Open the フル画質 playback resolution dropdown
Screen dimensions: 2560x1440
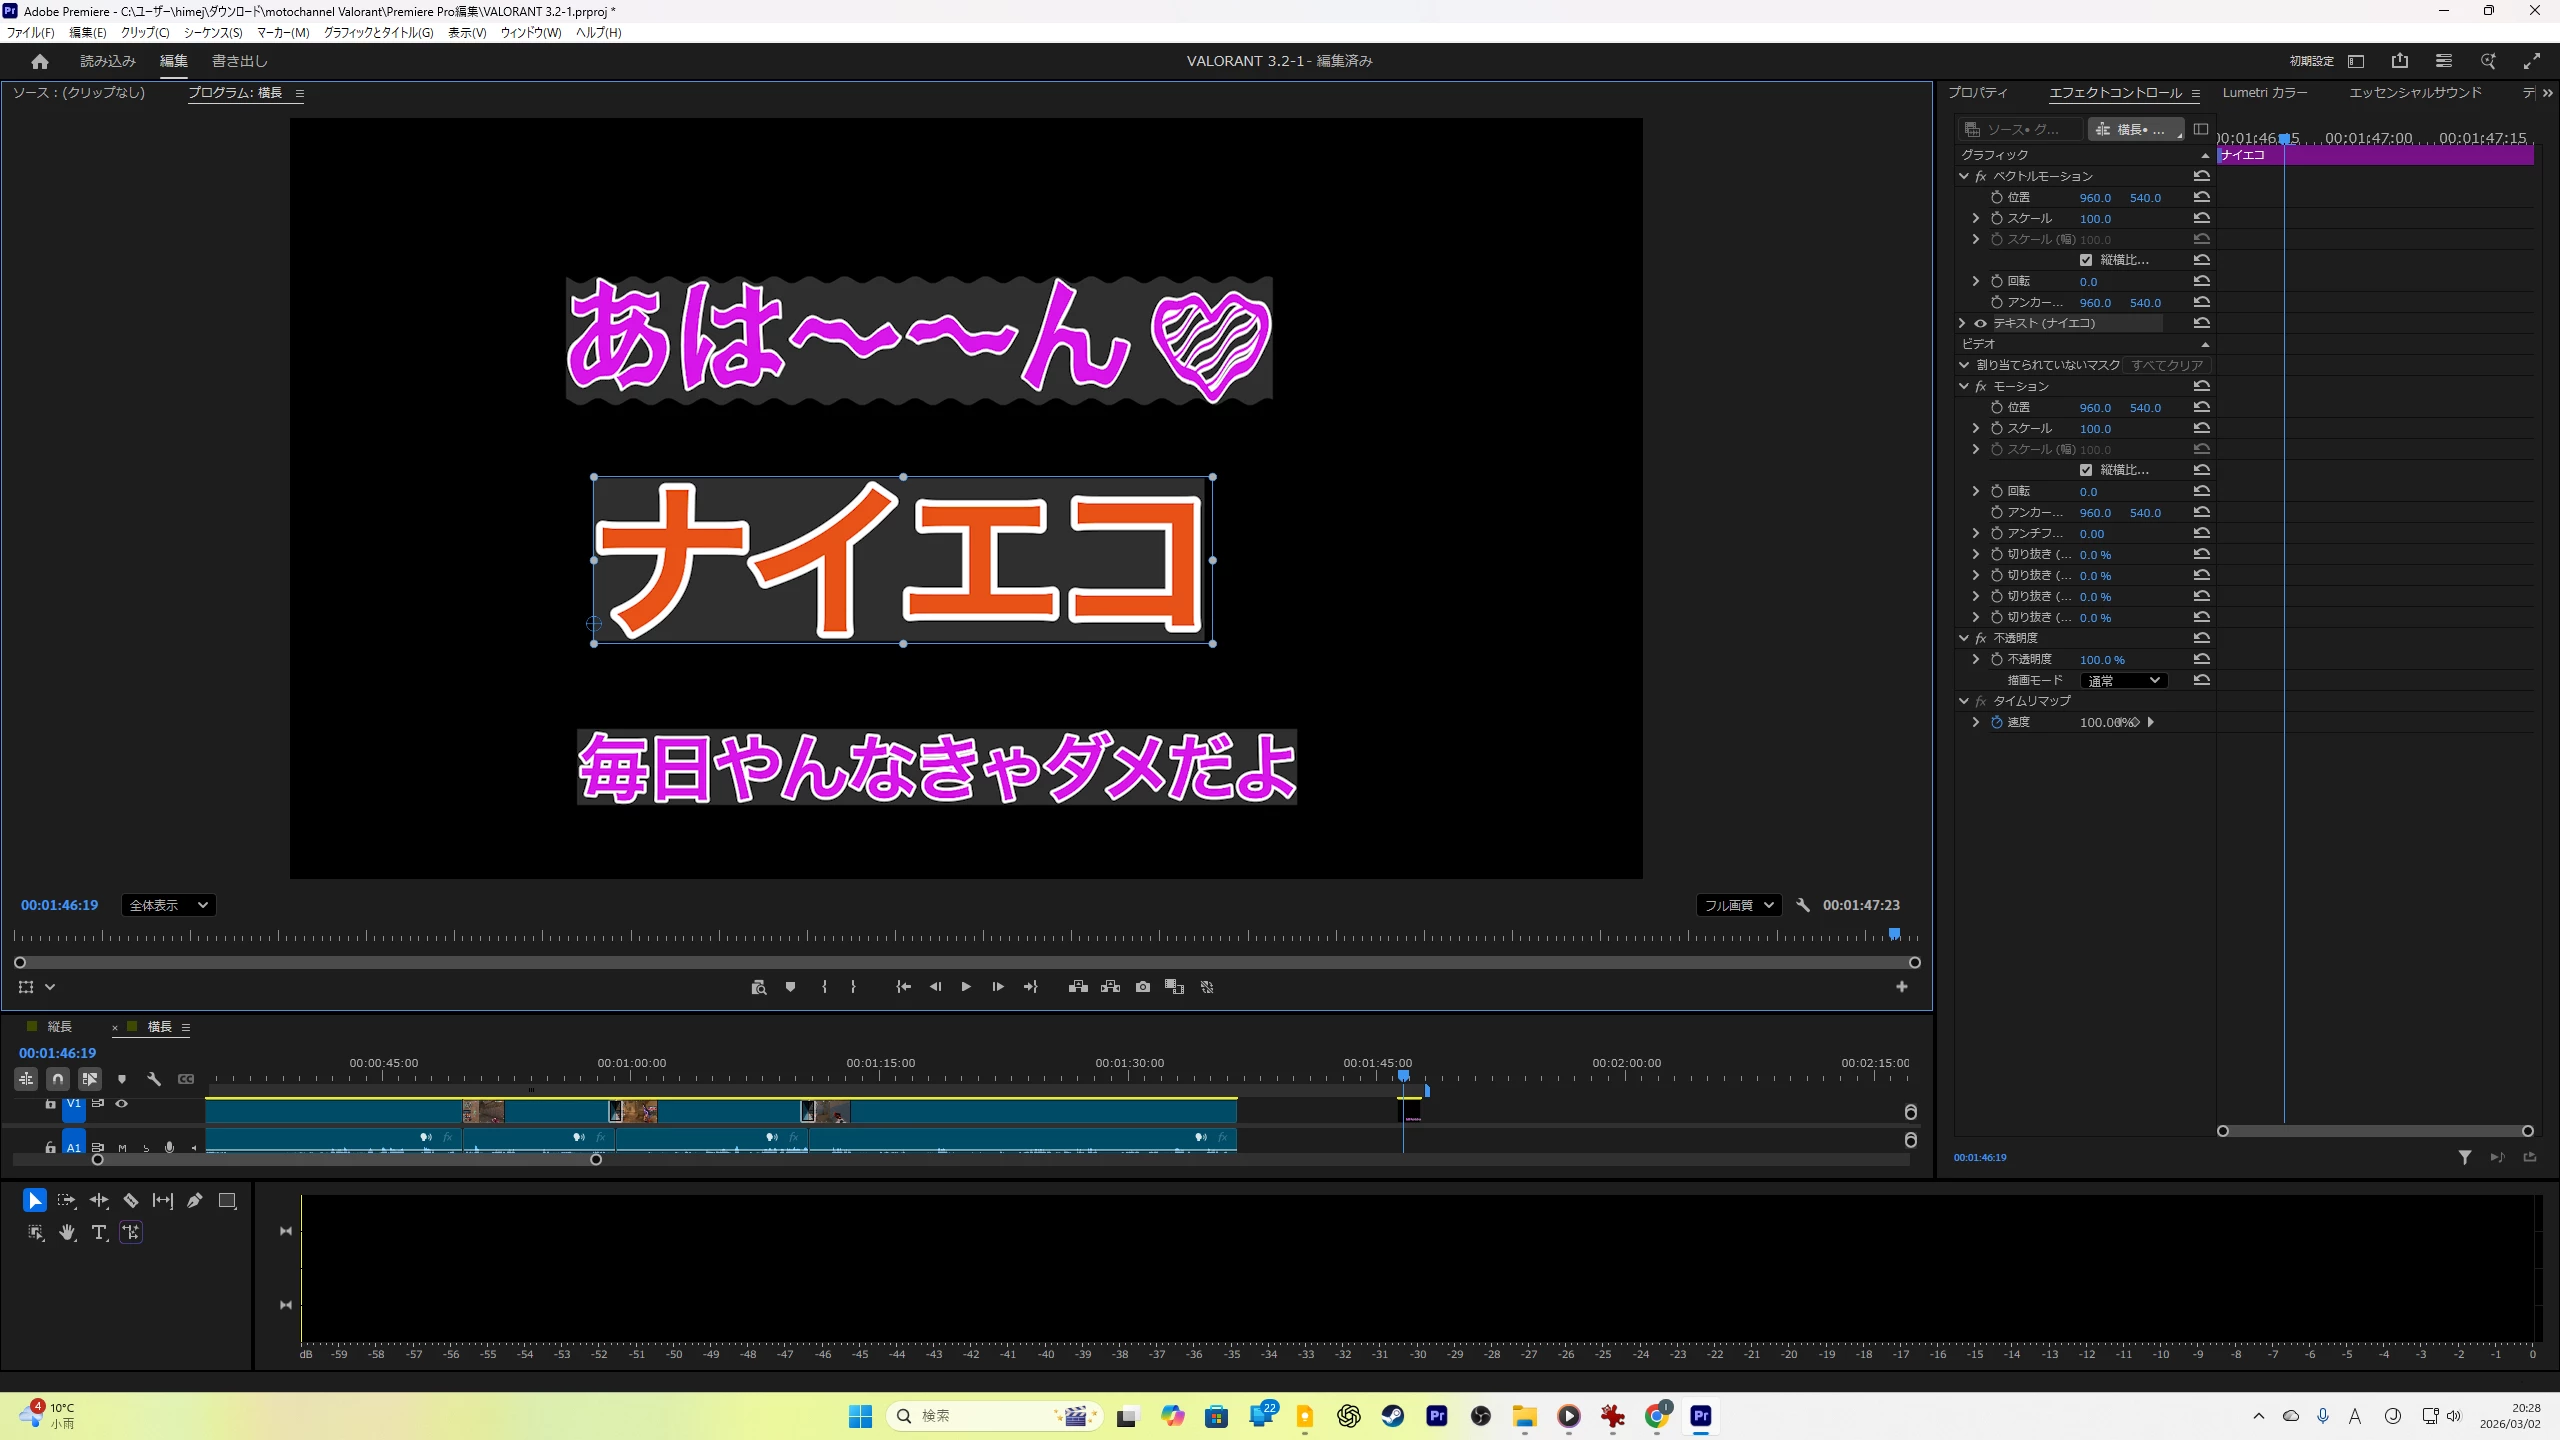click(1738, 905)
